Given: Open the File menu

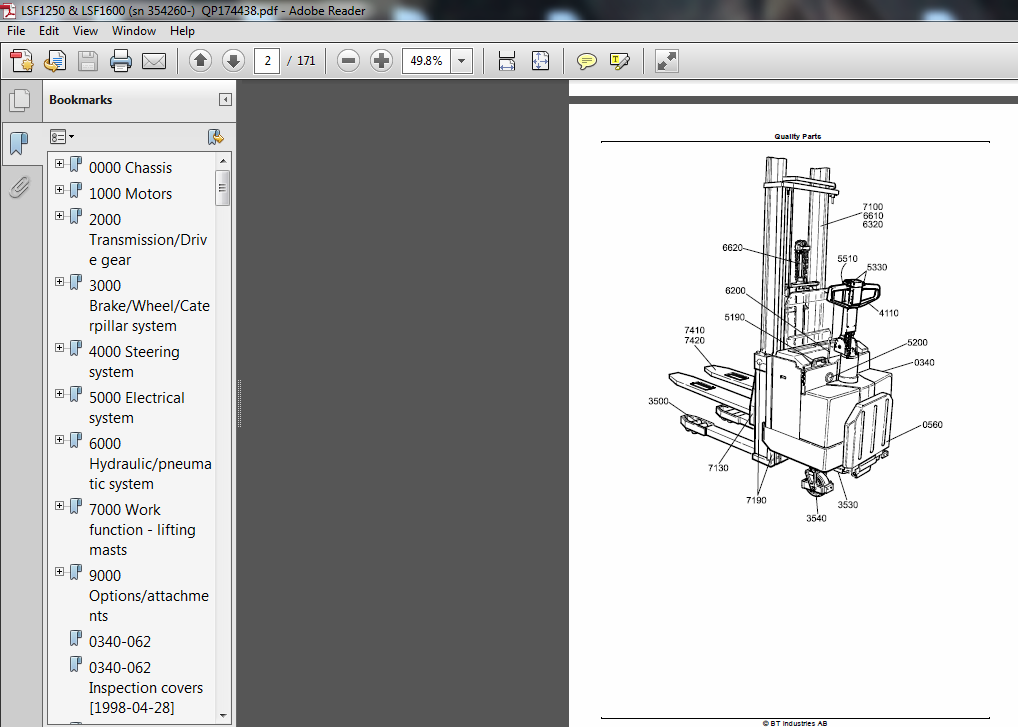Looking at the screenshot, I should point(16,31).
